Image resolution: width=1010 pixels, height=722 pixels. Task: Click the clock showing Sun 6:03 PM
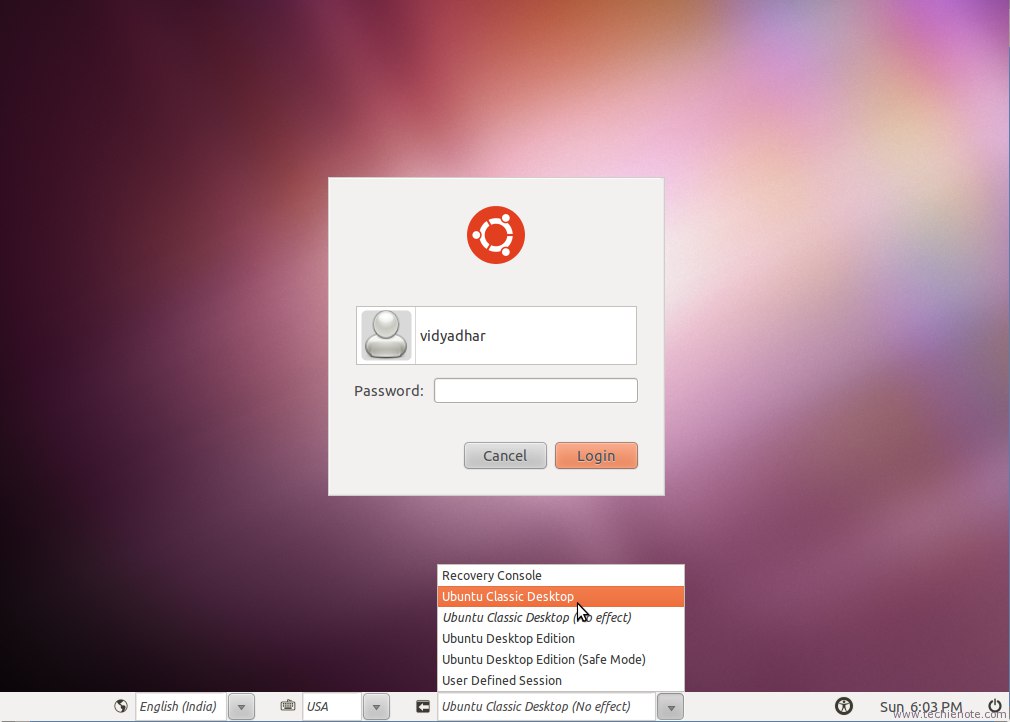[x=920, y=707]
